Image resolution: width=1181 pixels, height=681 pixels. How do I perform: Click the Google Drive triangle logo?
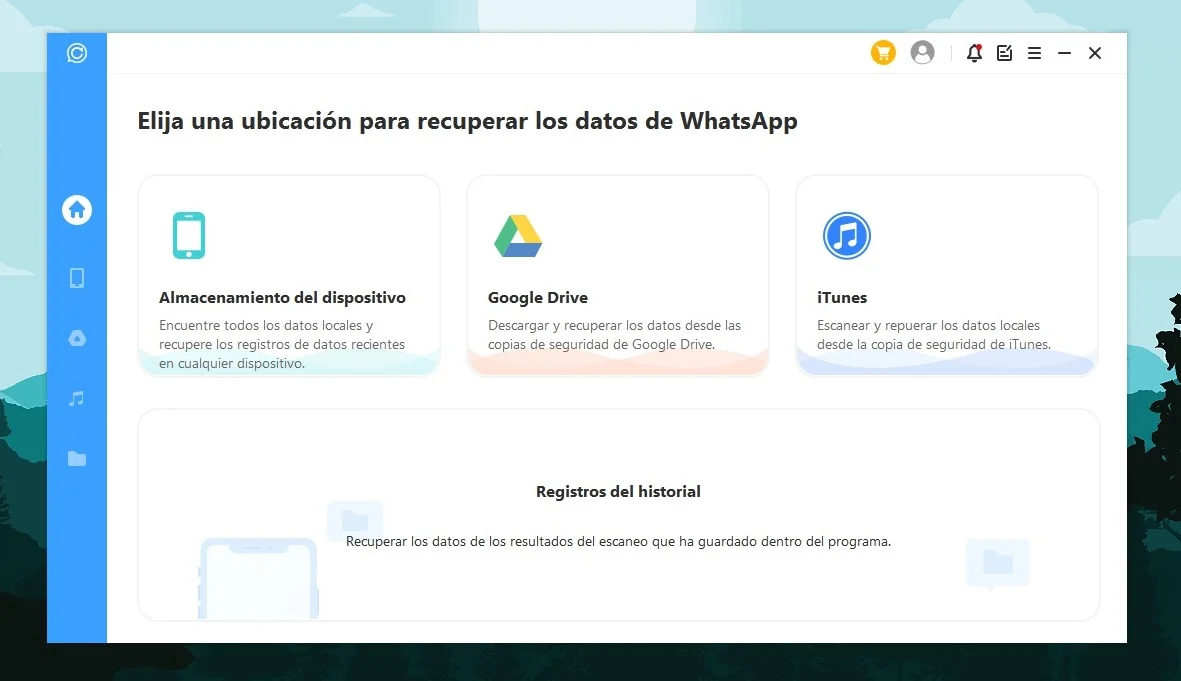click(518, 236)
